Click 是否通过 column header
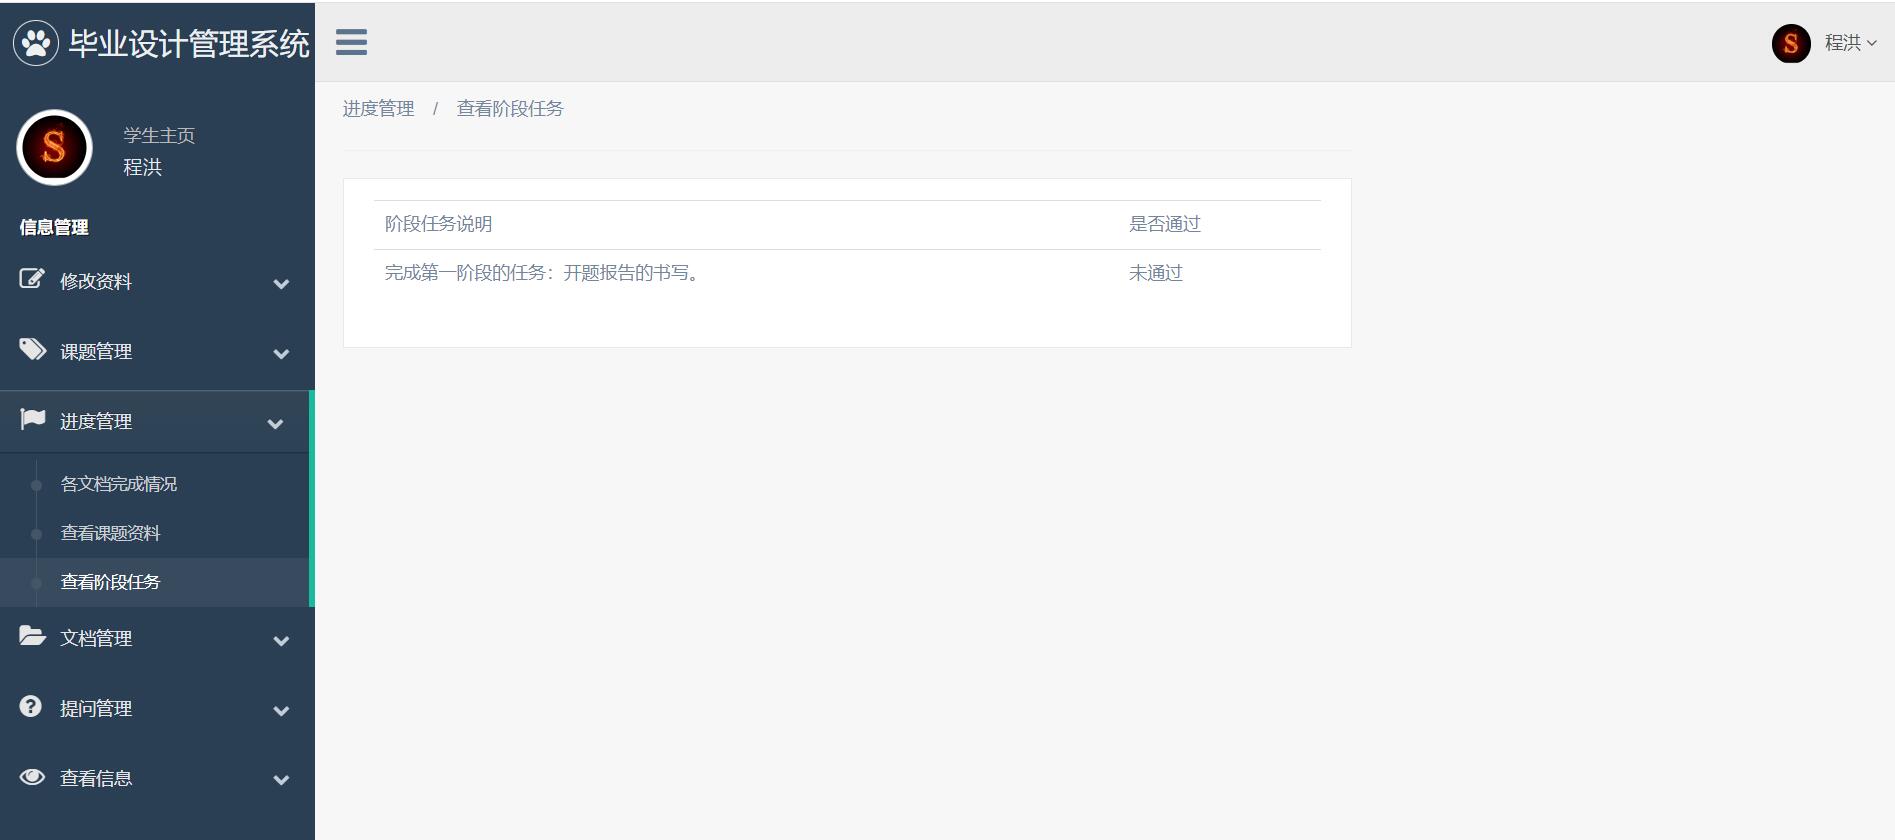 pos(1165,224)
